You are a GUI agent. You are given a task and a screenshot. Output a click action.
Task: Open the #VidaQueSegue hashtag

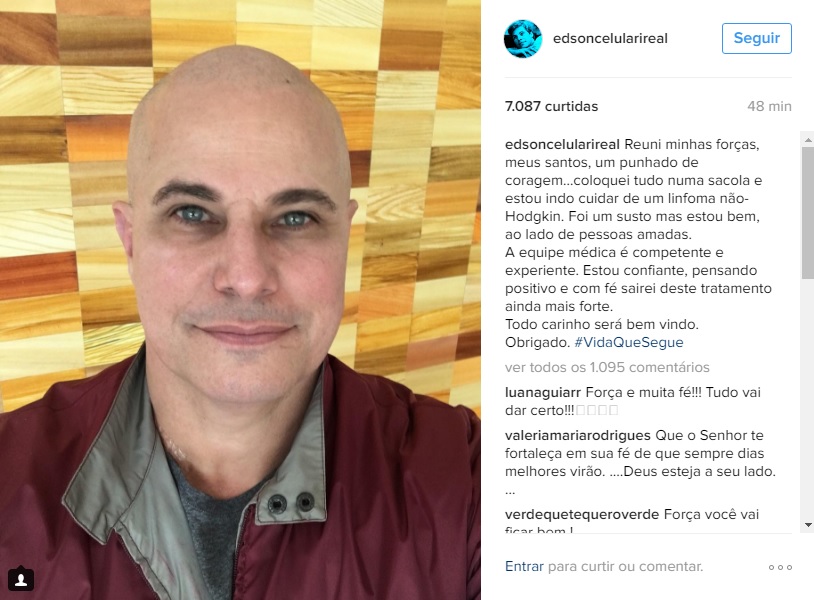[629, 343]
